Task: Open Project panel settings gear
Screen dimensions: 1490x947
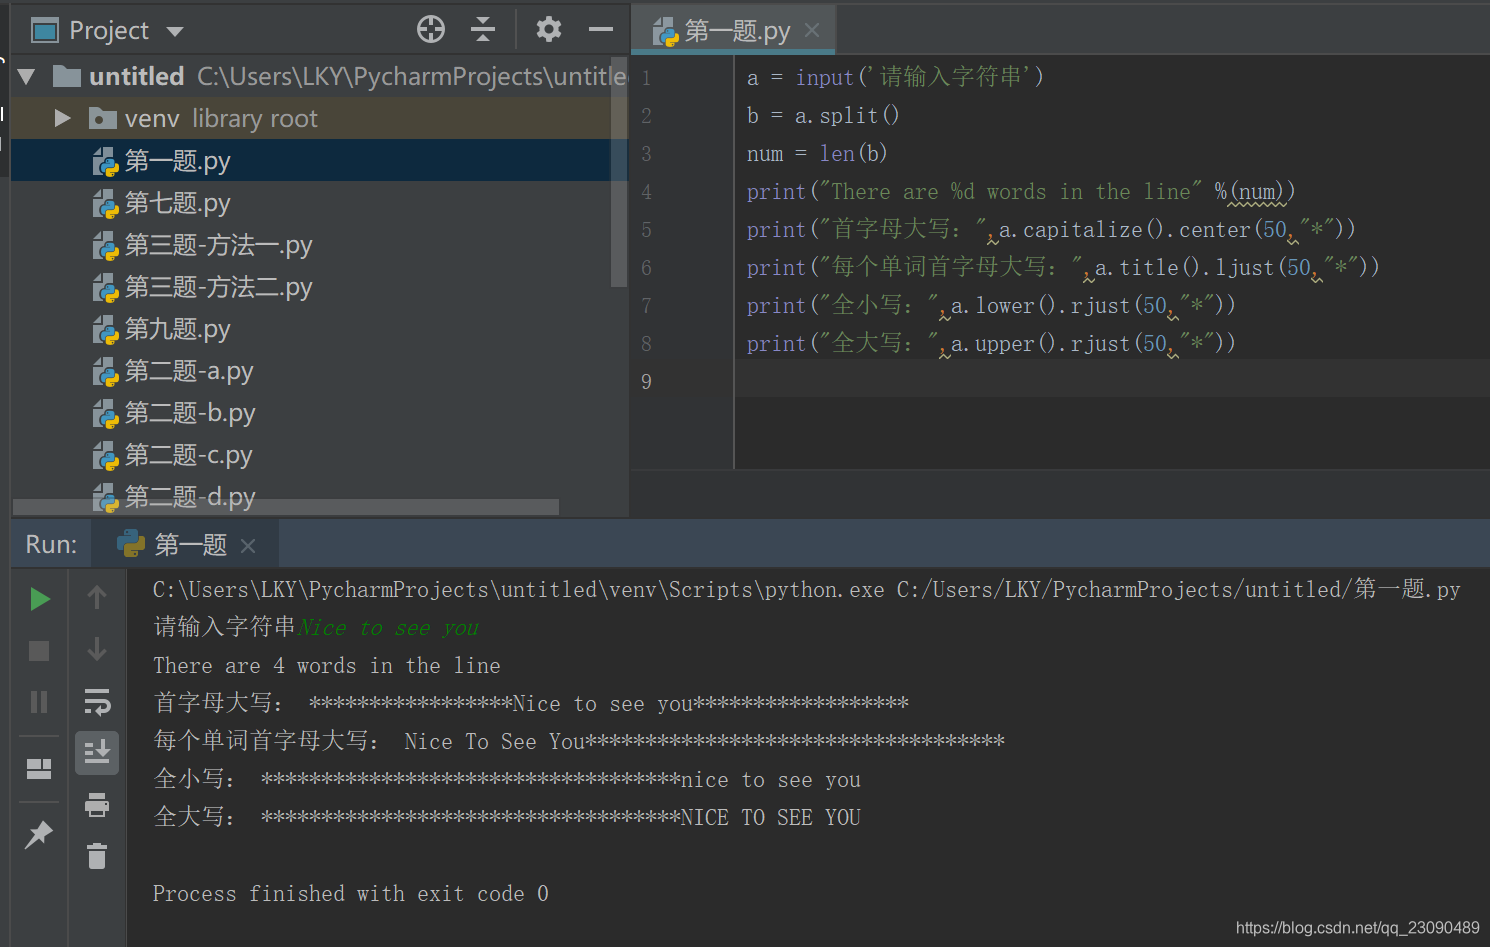Action: (x=548, y=29)
